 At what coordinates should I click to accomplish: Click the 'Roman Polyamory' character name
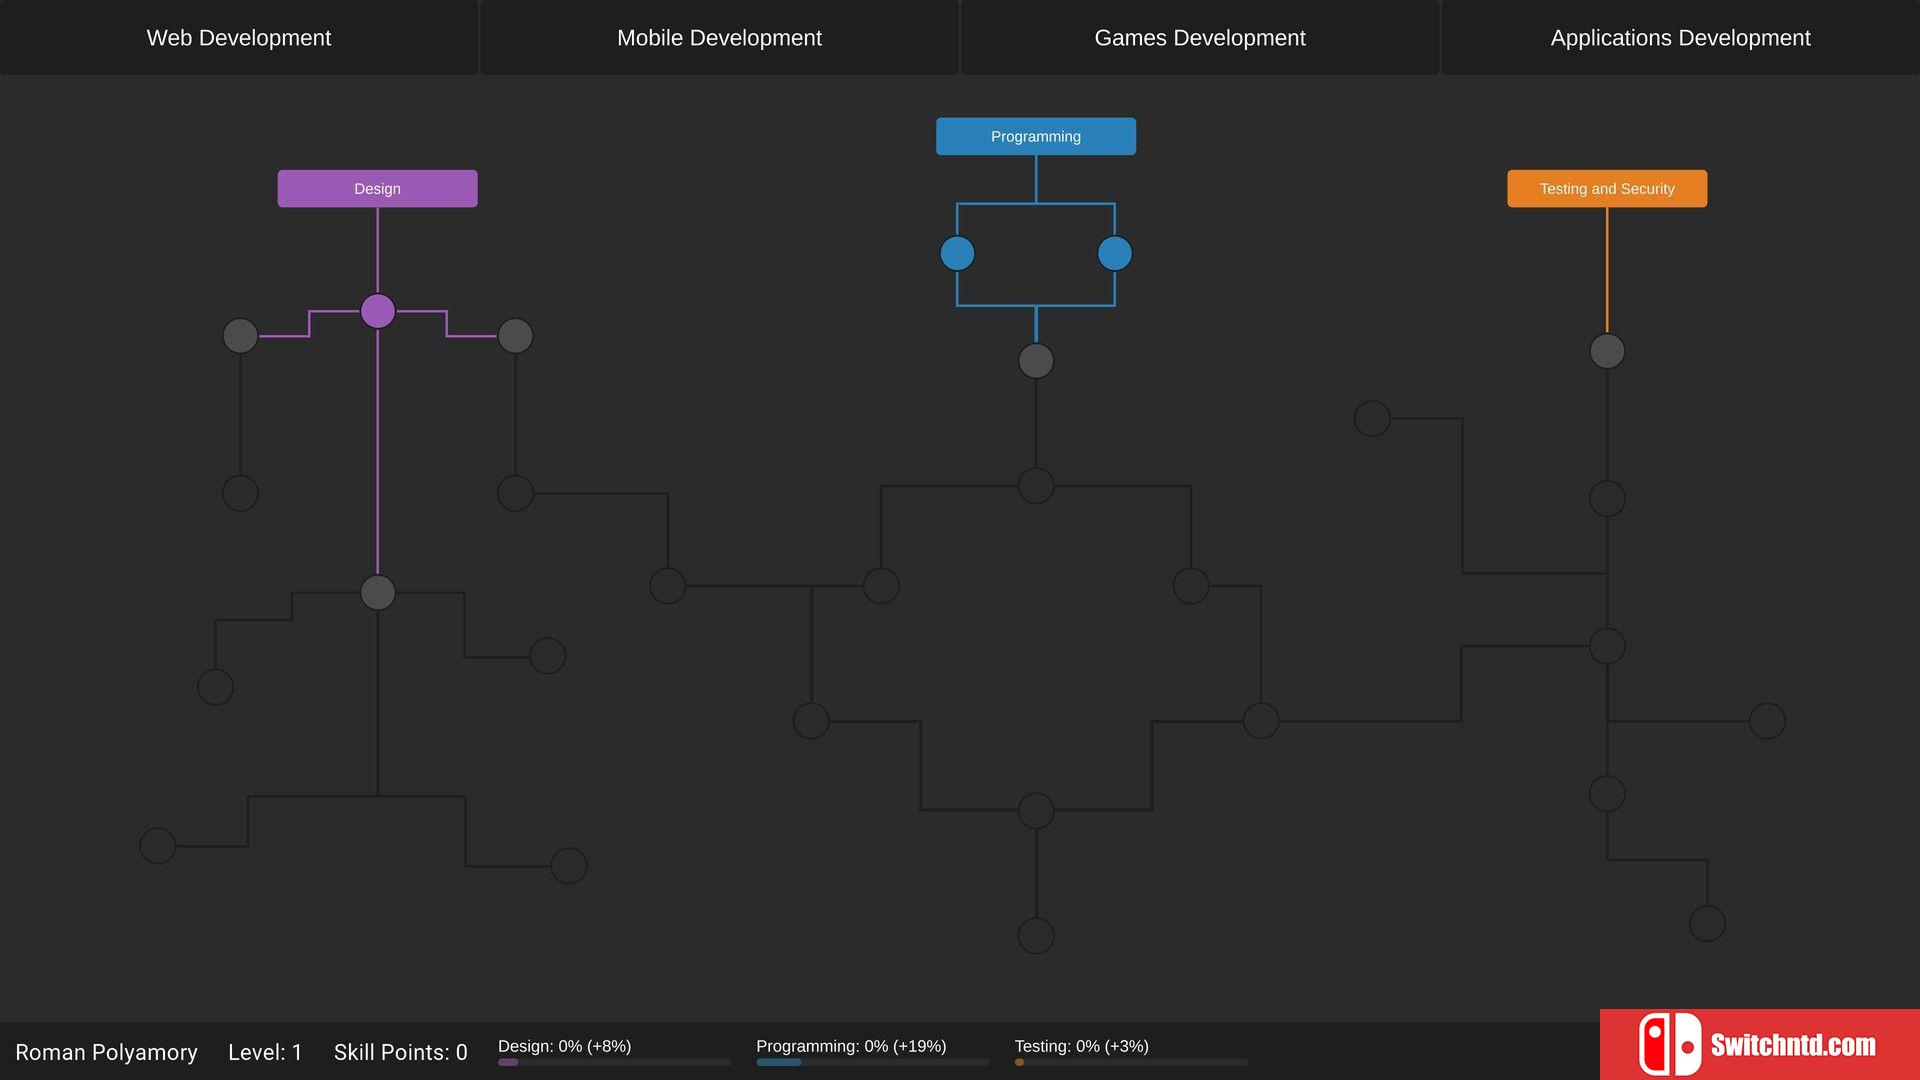[106, 1053]
